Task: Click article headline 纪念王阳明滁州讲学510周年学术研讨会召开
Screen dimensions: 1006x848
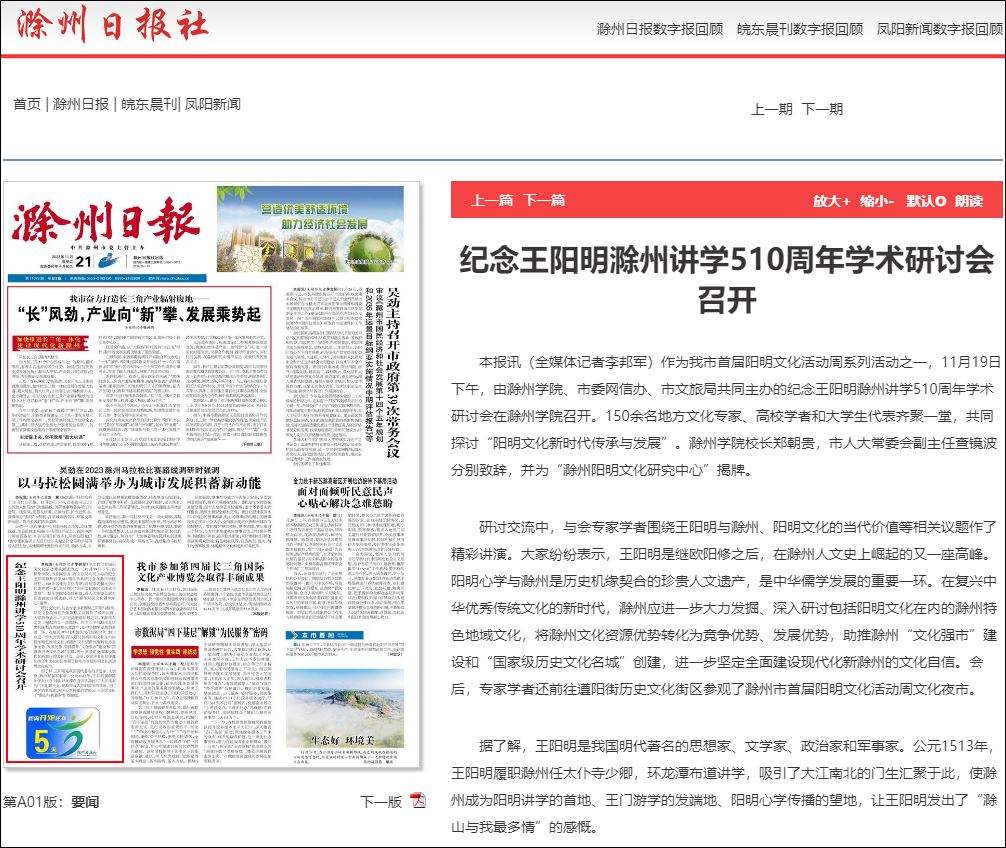Action: (727, 280)
